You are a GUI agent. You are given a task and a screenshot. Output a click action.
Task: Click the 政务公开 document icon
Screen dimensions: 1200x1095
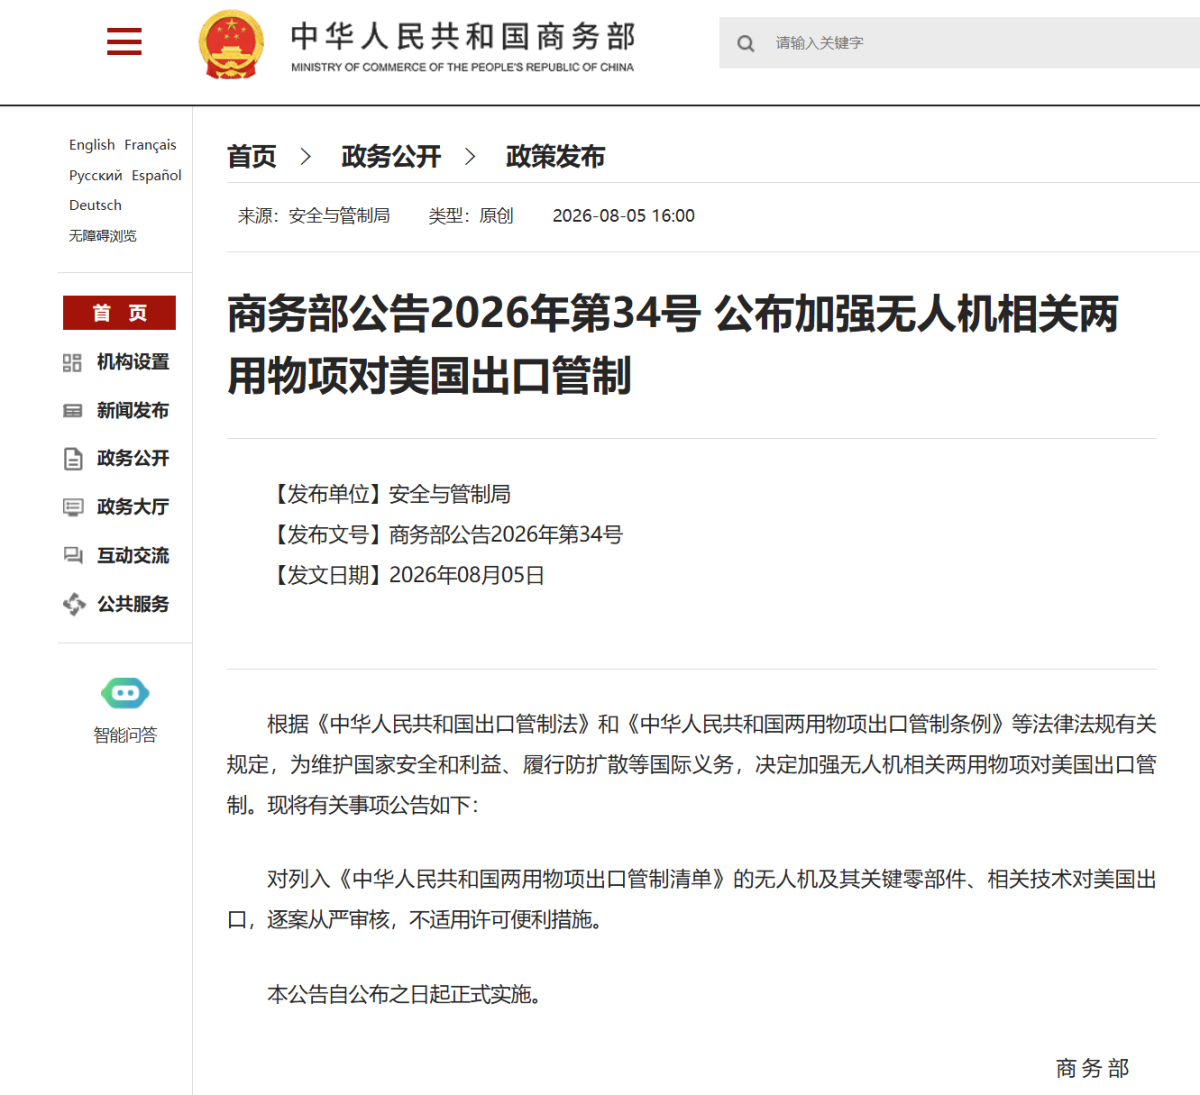[x=72, y=458]
